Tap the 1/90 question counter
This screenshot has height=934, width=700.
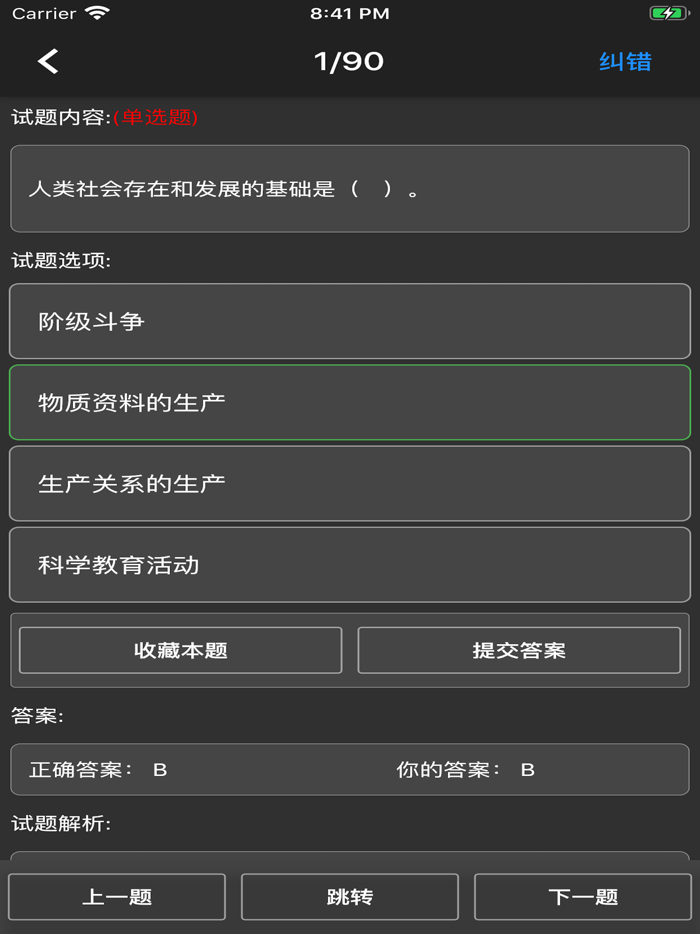[350, 61]
